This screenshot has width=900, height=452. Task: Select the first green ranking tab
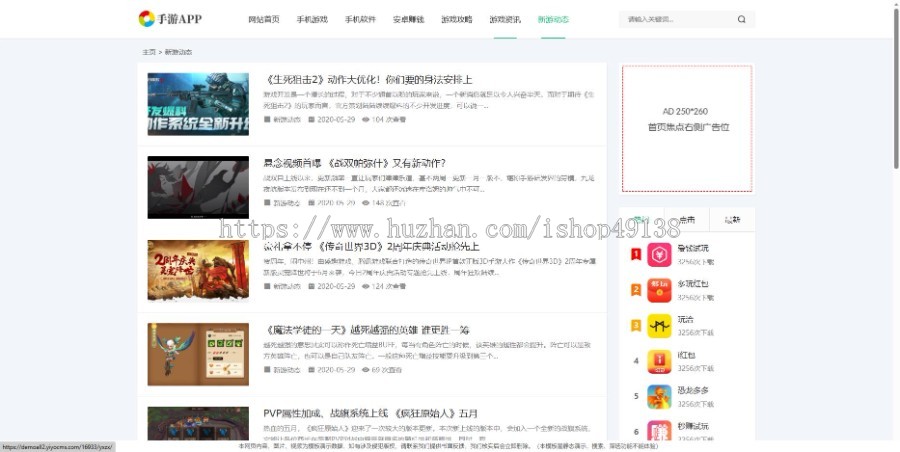642,219
